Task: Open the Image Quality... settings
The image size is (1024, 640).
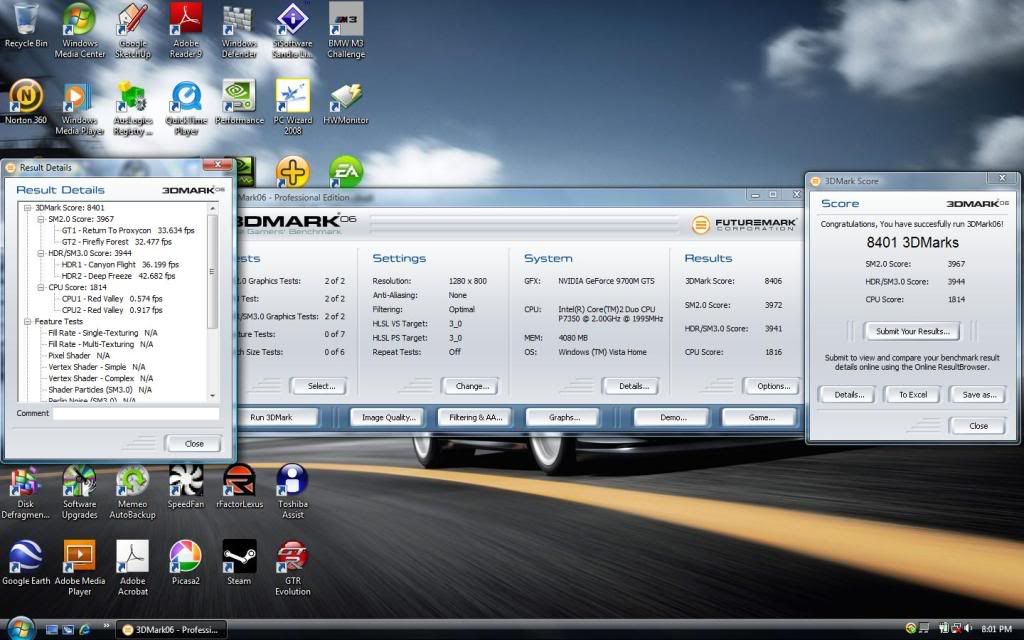Action: (389, 417)
